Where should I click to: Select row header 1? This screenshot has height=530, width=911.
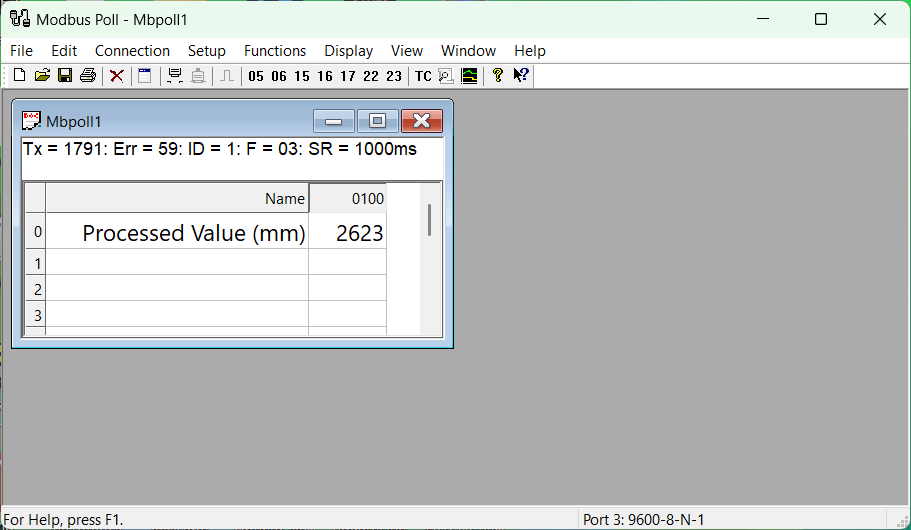[35, 263]
